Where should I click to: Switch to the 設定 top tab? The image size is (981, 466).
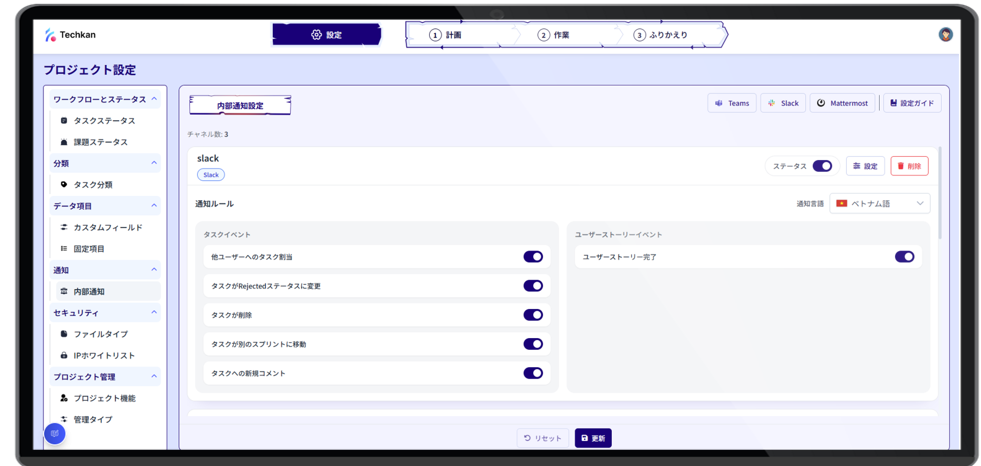point(326,35)
